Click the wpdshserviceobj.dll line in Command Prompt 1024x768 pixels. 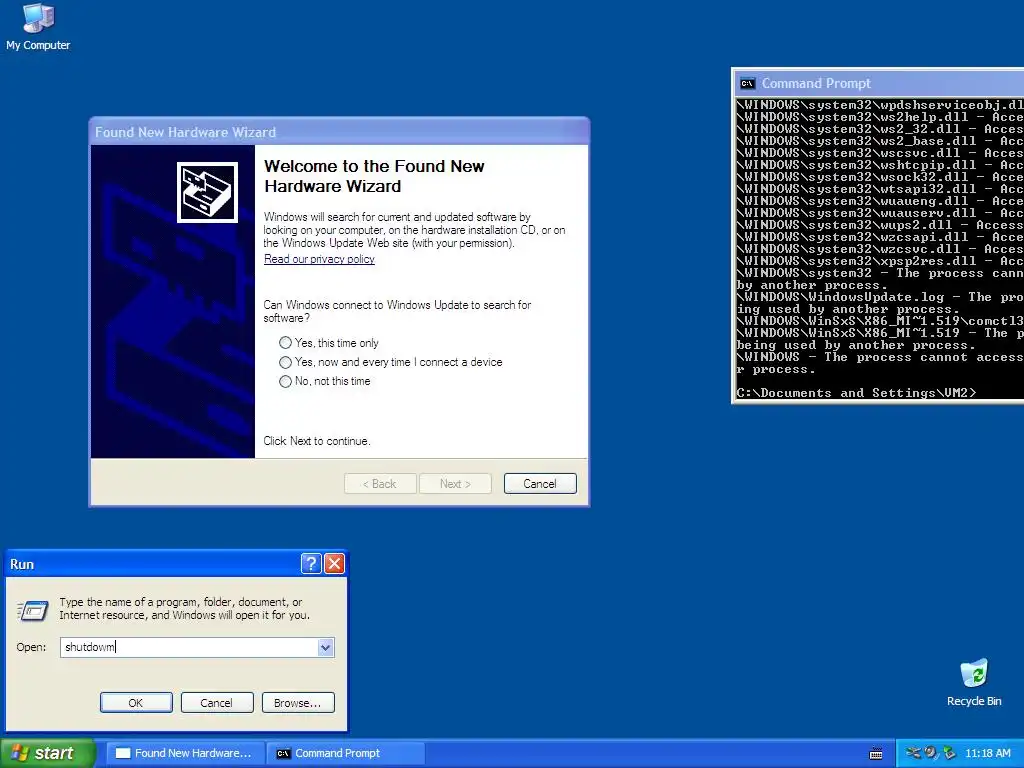point(880,105)
